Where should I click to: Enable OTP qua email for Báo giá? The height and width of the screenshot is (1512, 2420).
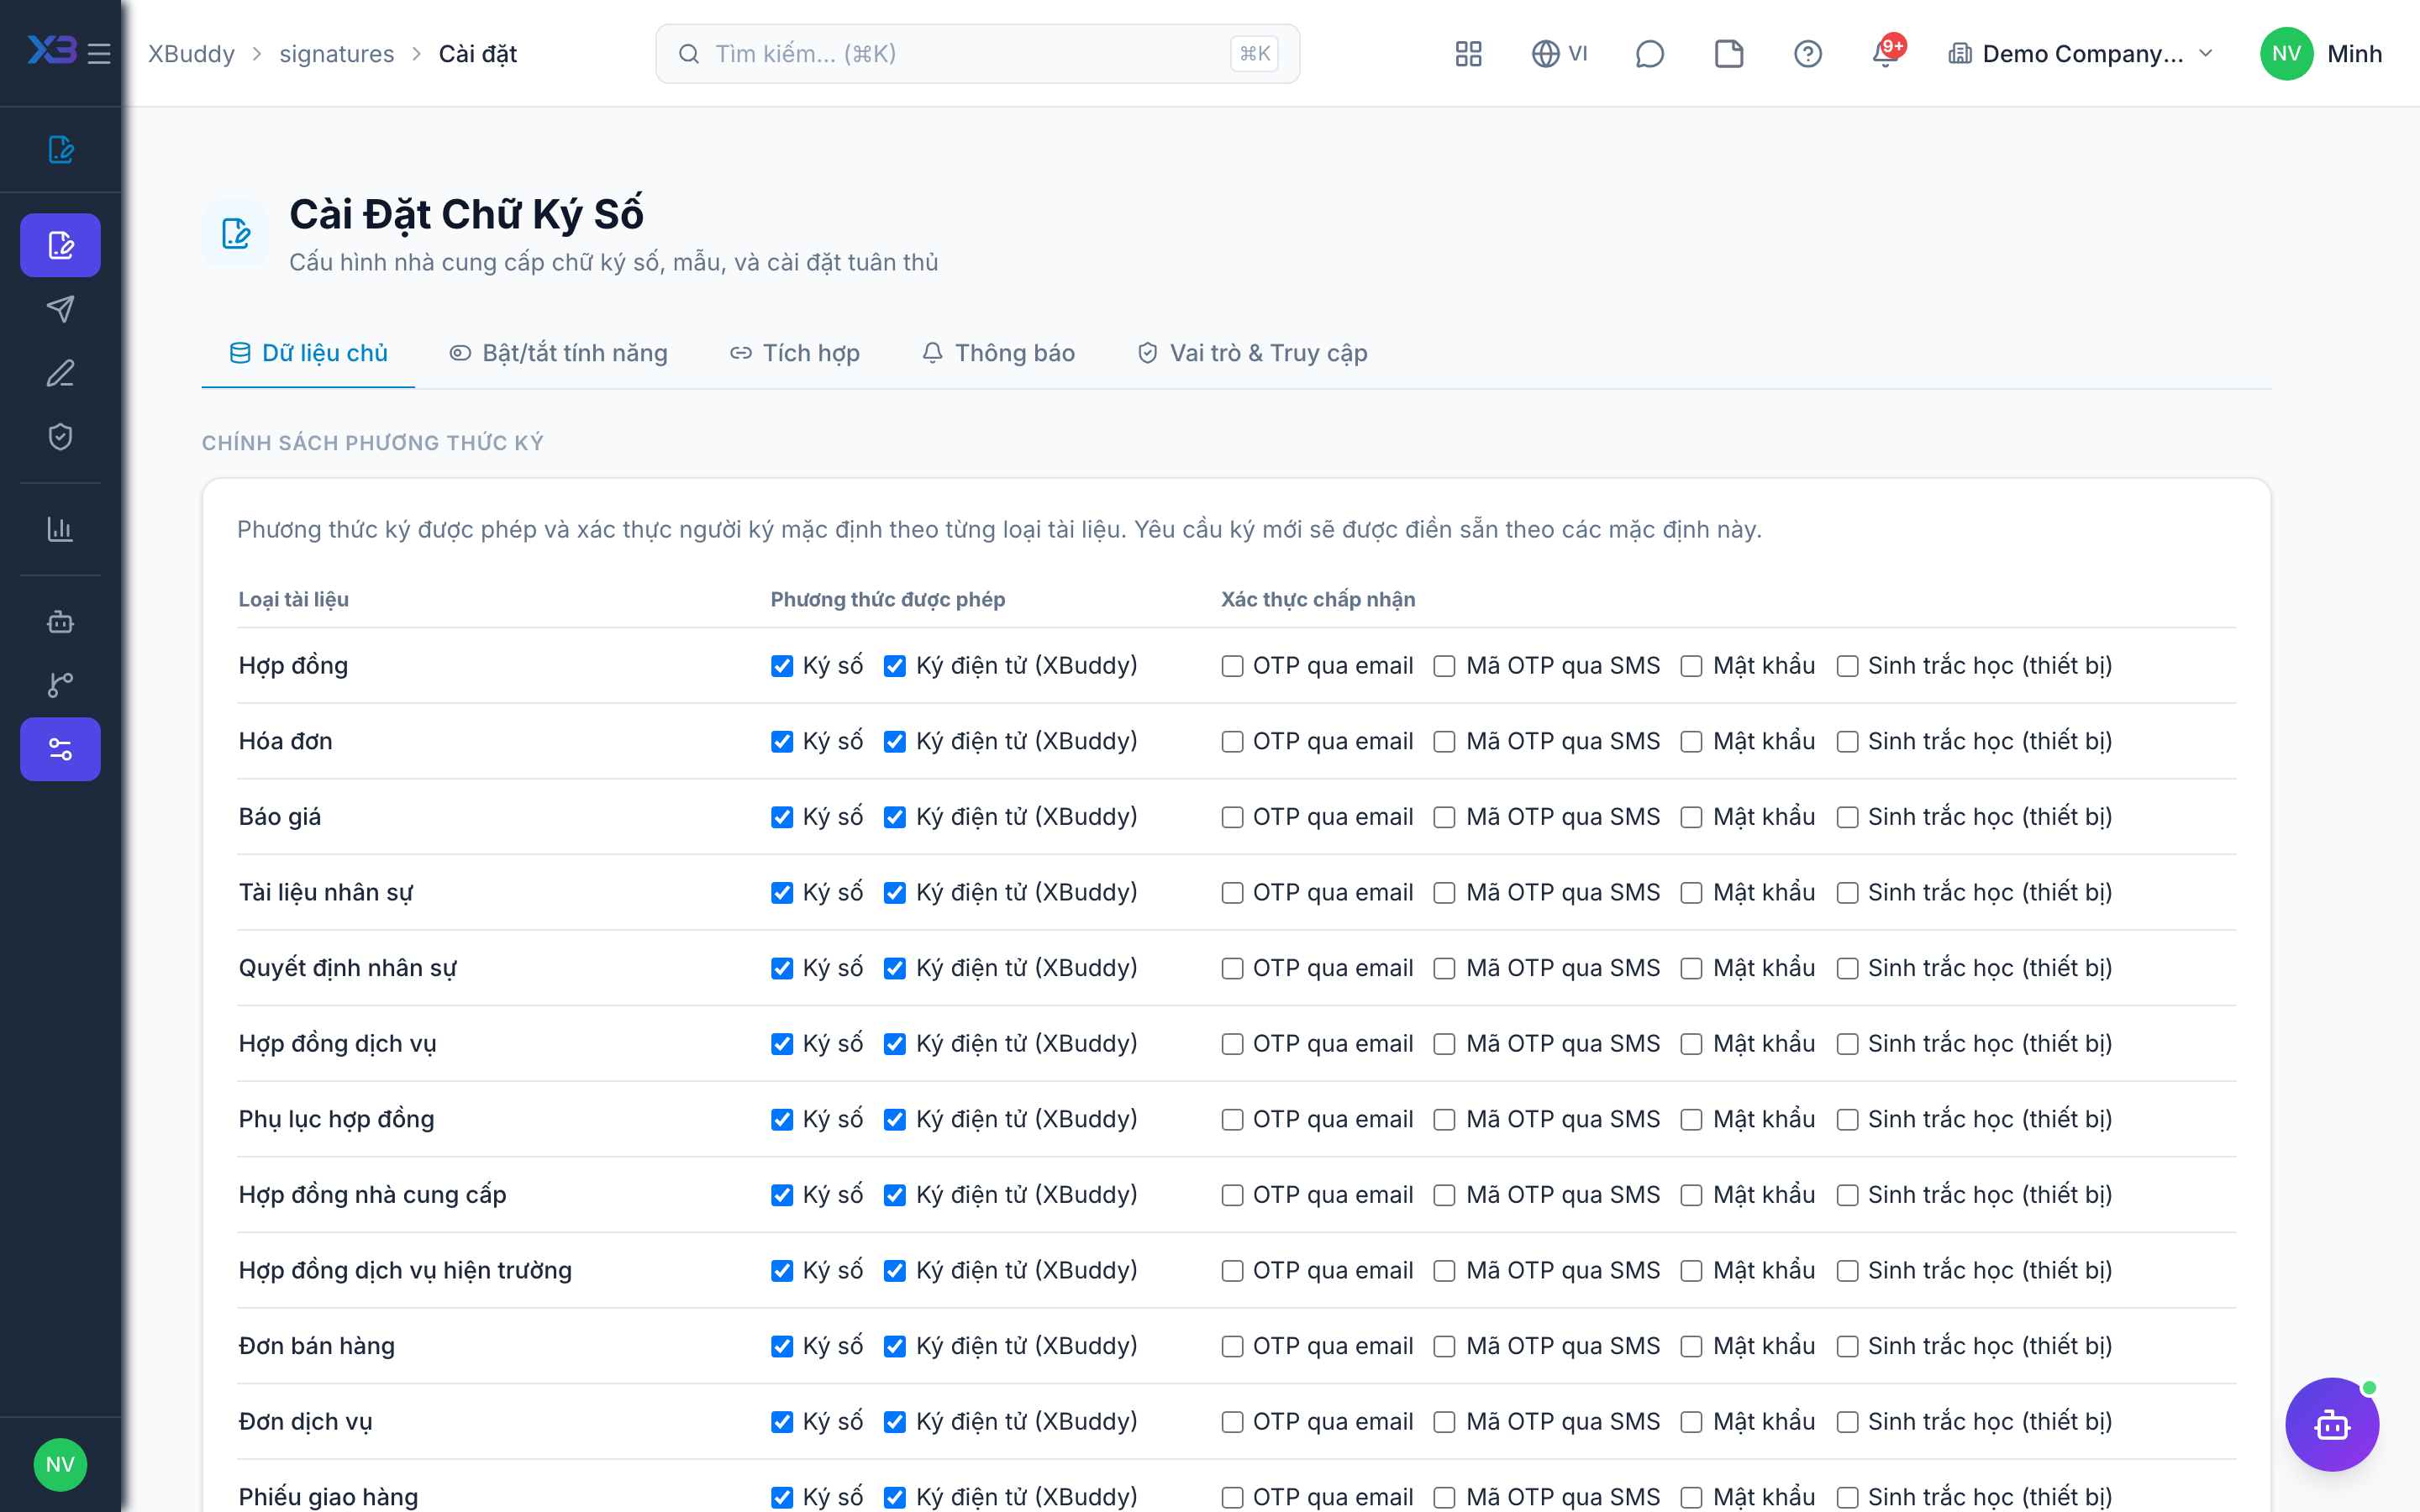[x=1232, y=817]
